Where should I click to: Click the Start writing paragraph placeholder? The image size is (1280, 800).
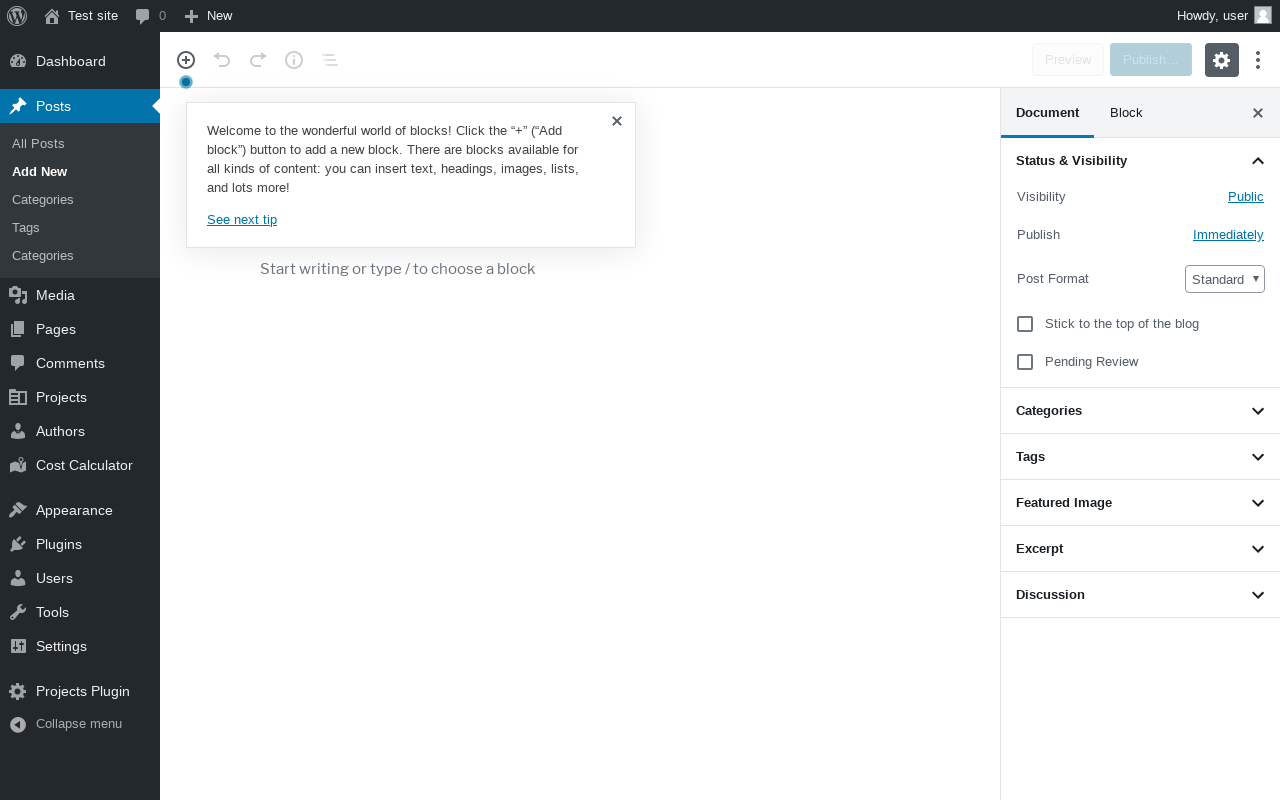398,269
